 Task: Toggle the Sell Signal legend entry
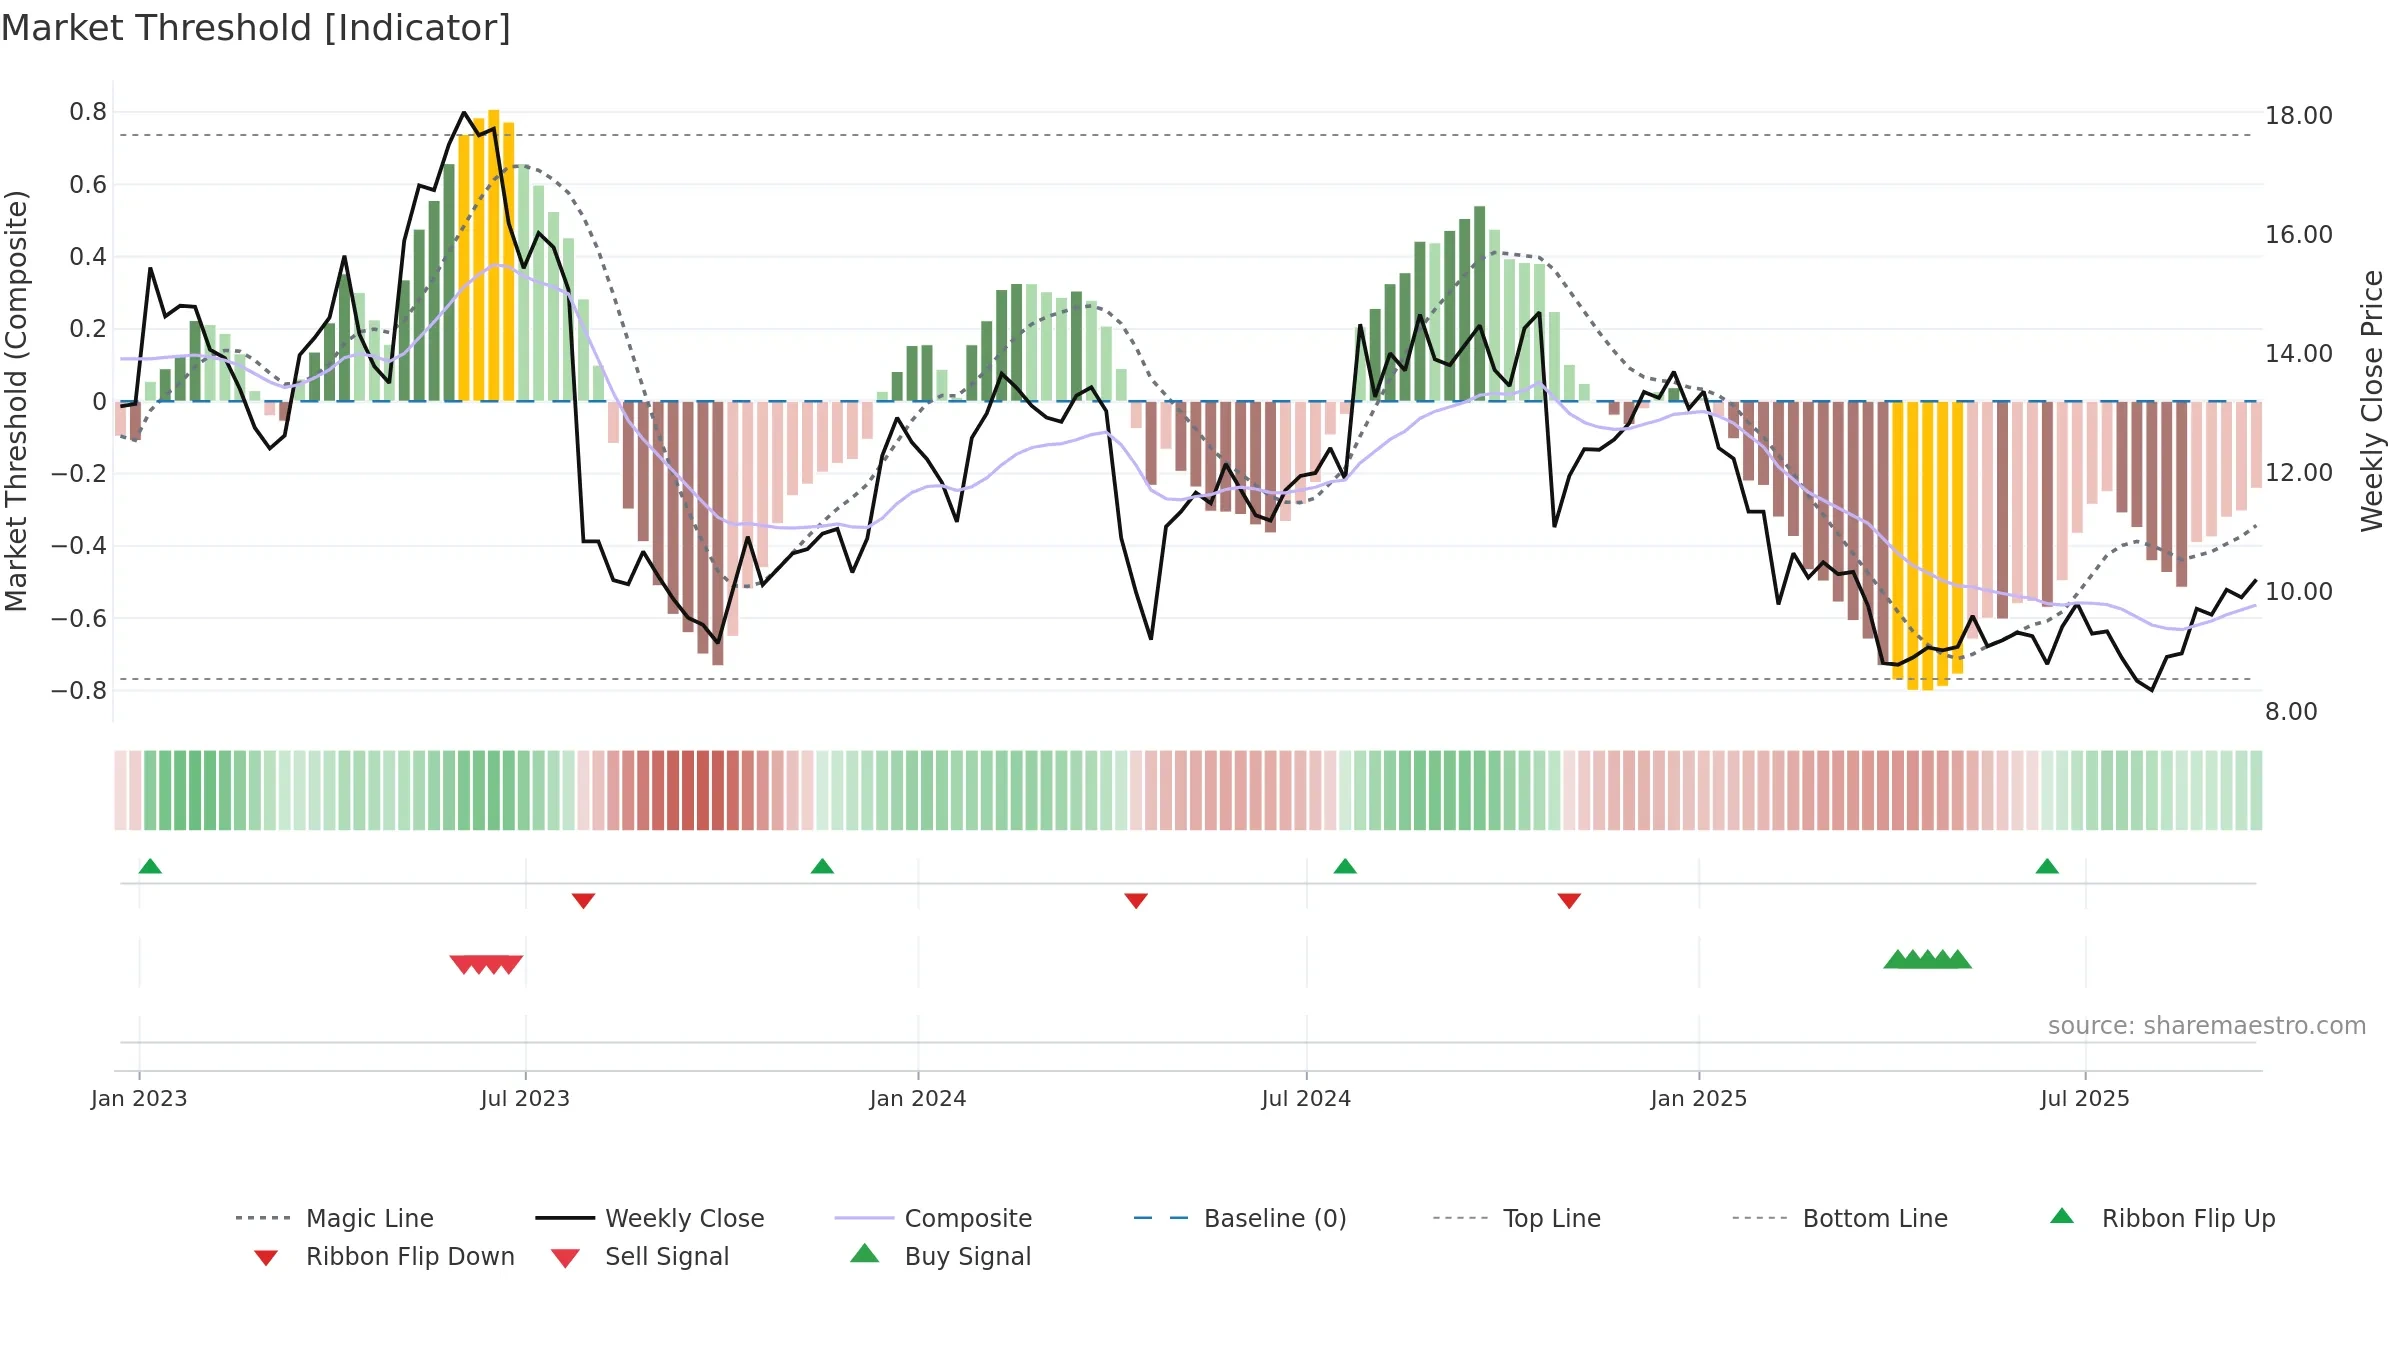(640, 1256)
